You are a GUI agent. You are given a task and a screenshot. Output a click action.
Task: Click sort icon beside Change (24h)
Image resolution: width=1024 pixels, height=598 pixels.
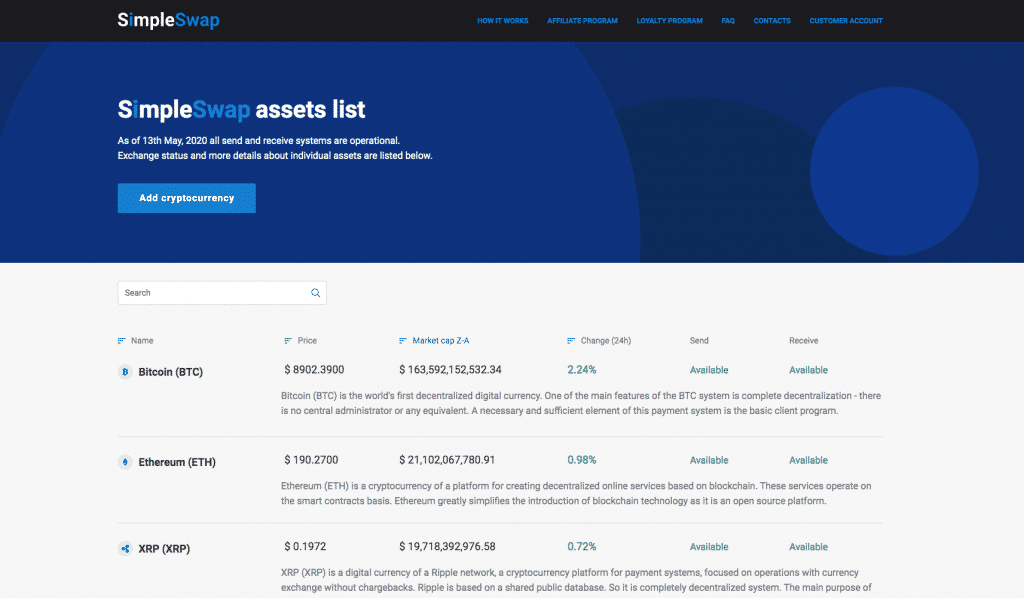point(571,341)
